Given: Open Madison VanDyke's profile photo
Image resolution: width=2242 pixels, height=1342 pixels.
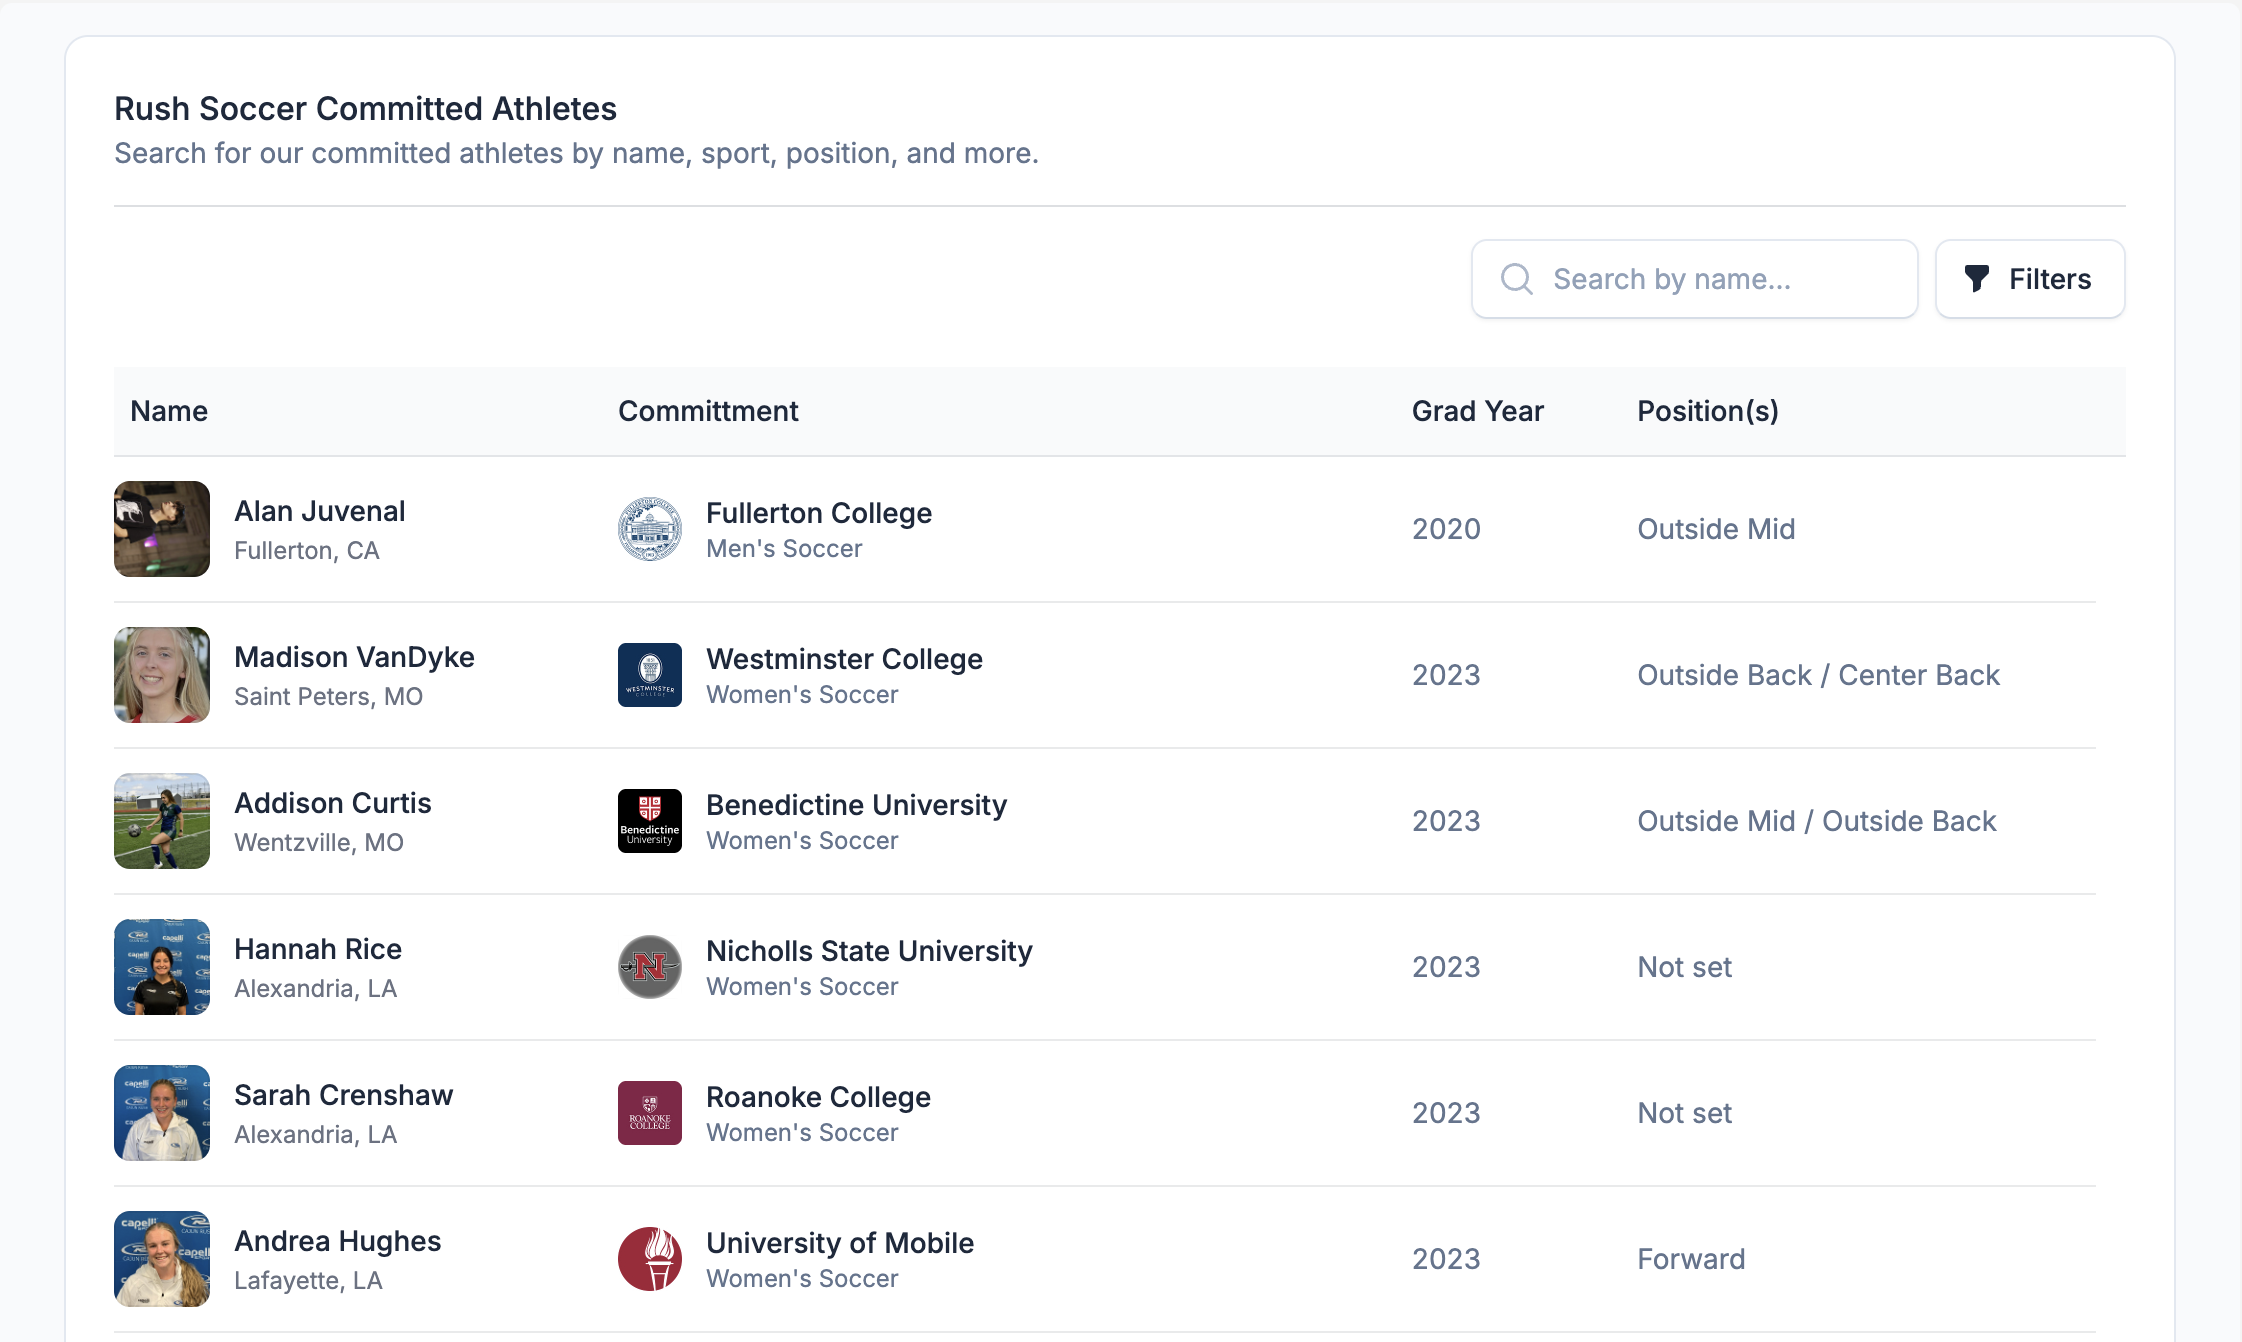Looking at the screenshot, I should [x=162, y=675].
